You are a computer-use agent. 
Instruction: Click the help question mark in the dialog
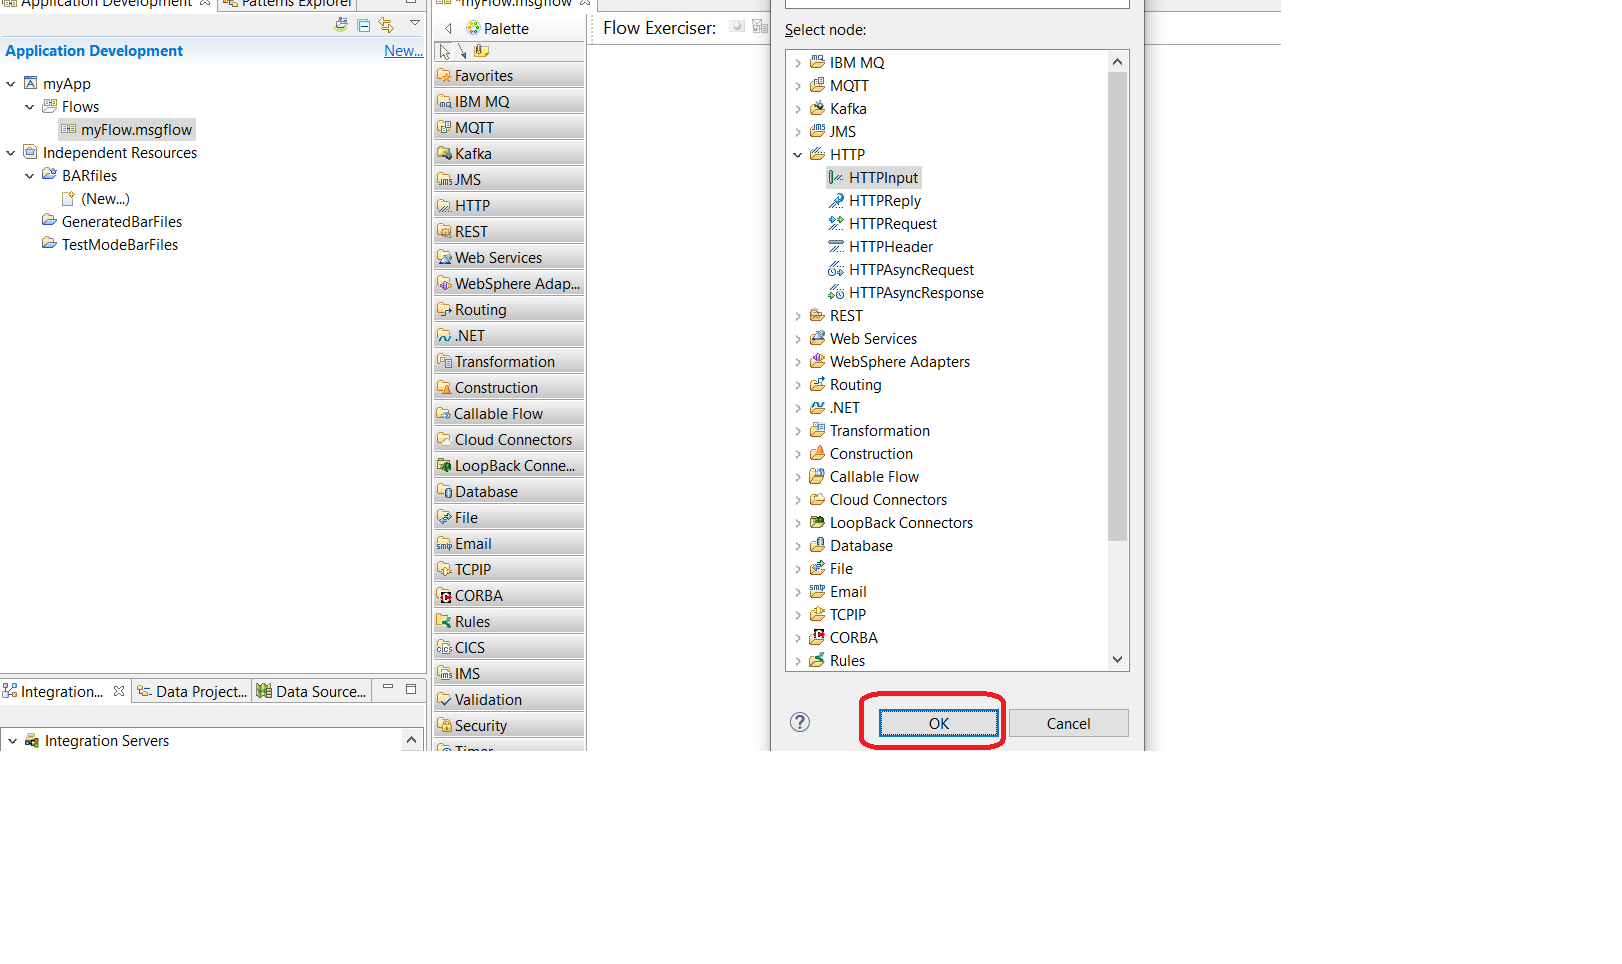800,722
